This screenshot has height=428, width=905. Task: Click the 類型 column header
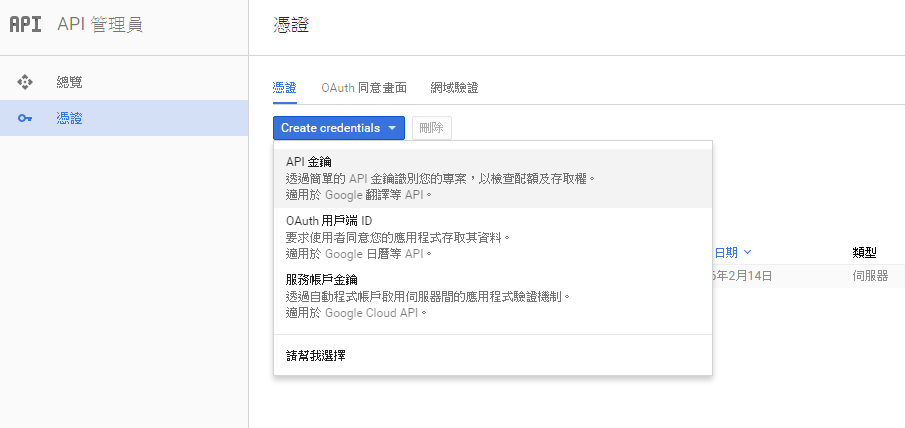[864, 252]
